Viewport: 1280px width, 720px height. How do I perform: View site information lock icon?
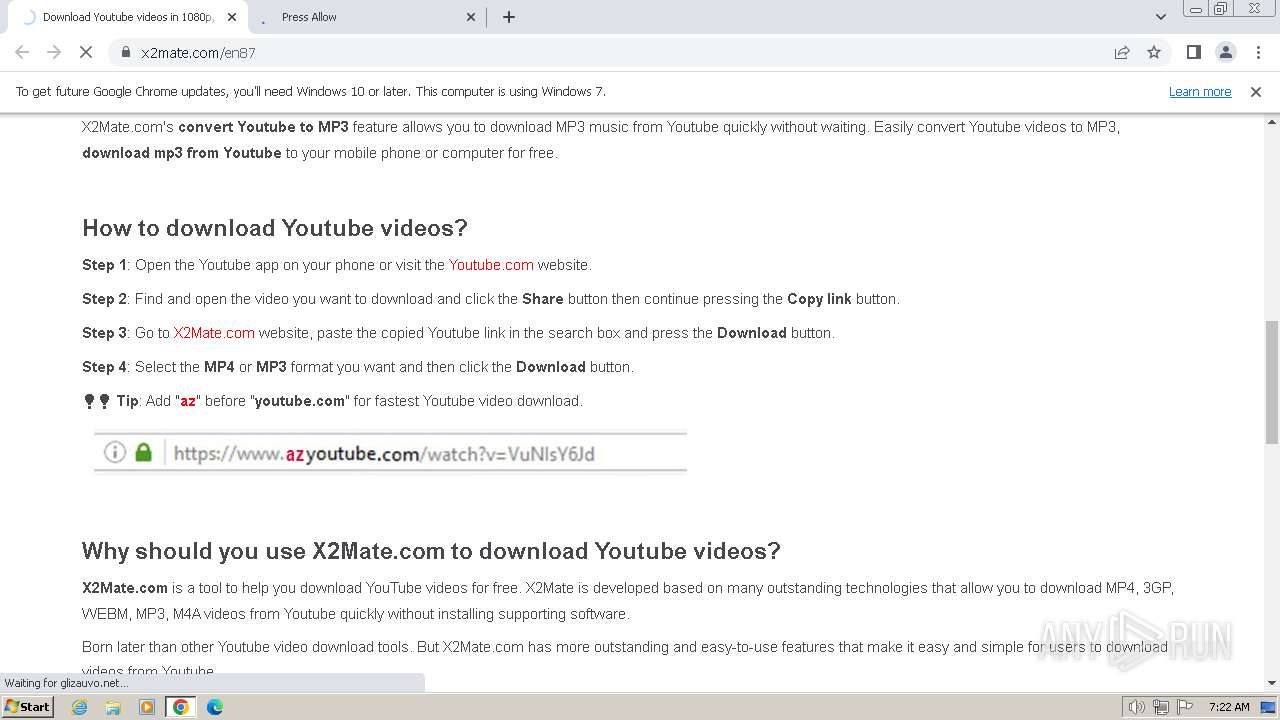coord(125,52)
